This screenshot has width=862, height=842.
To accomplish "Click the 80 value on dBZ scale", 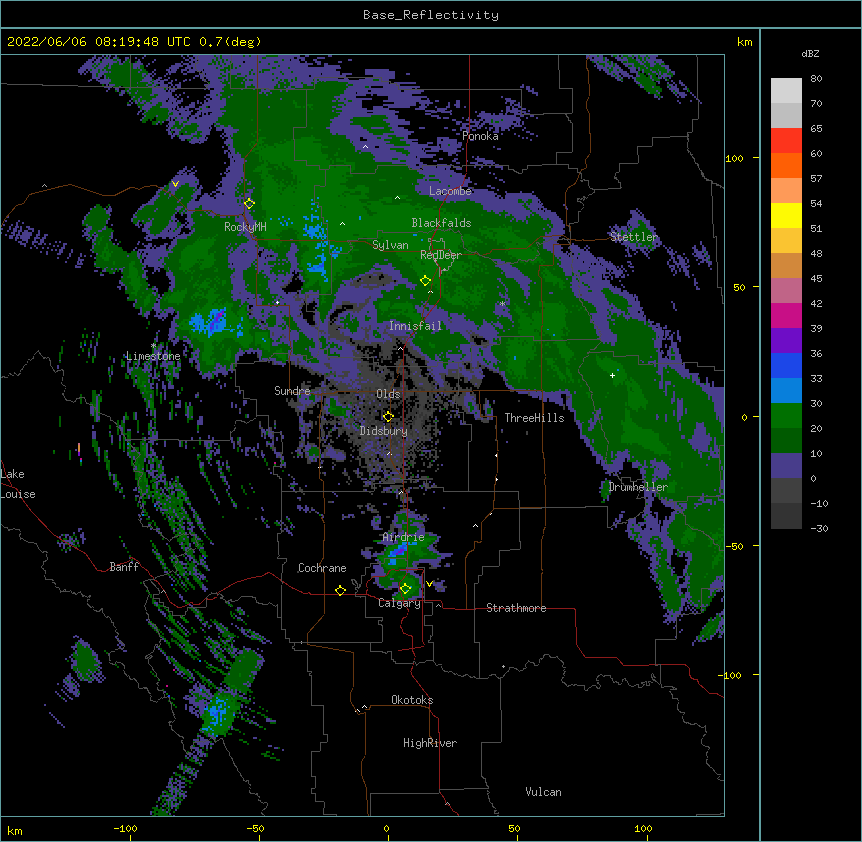I will point(816,79).
